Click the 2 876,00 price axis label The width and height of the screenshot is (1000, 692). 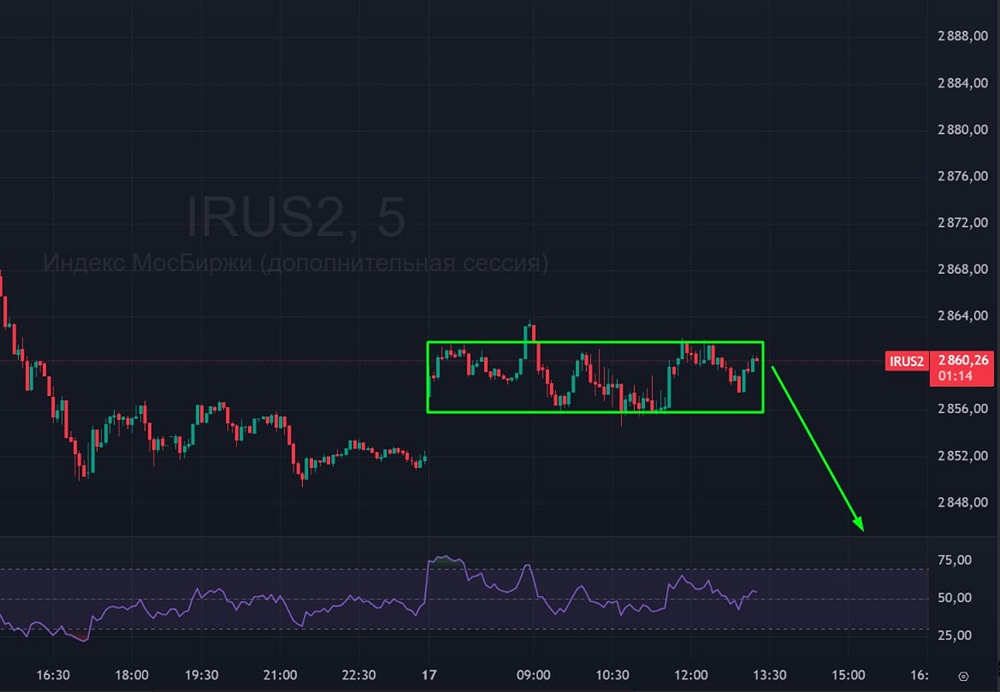[962, 176]
